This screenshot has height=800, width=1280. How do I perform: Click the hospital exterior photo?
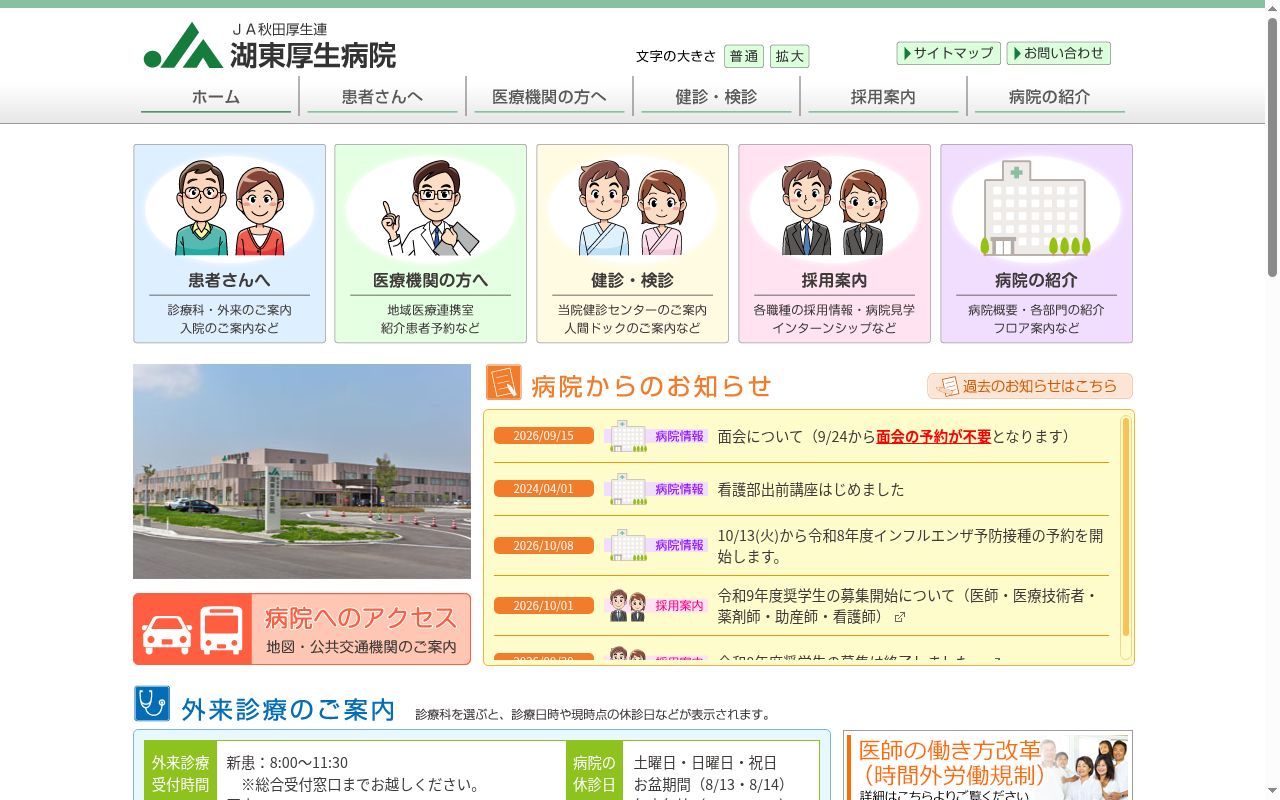[302, 471]
